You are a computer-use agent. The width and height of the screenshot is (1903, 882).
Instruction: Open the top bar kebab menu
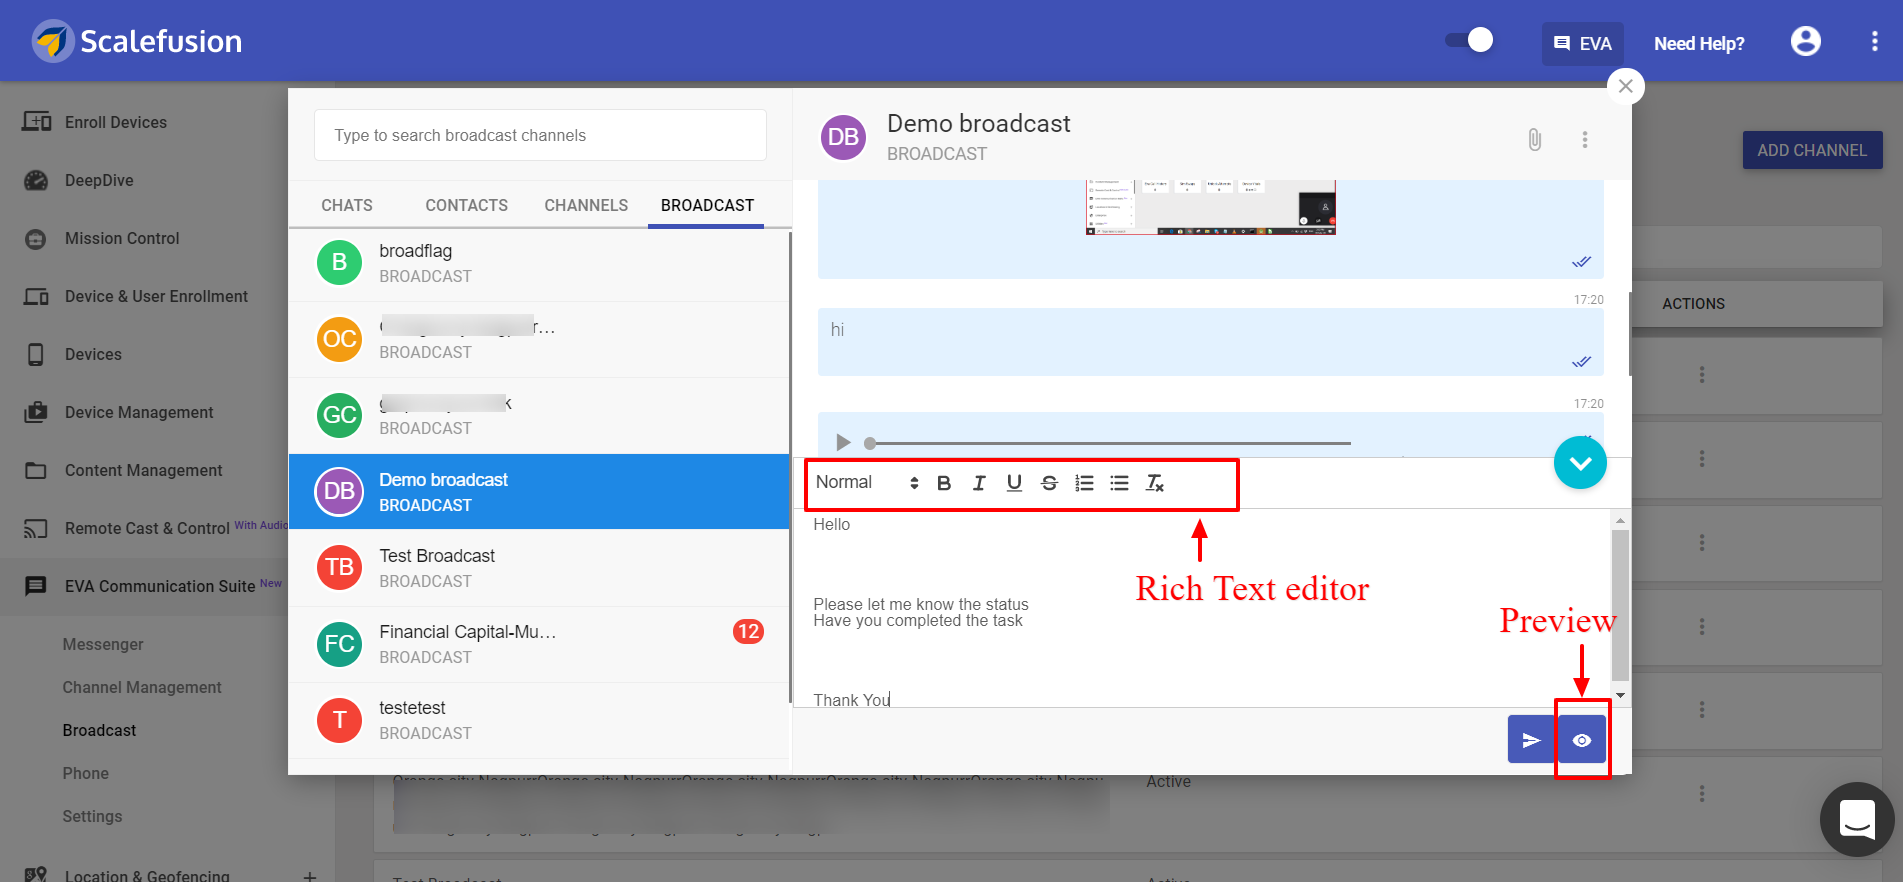[1874, 42]
